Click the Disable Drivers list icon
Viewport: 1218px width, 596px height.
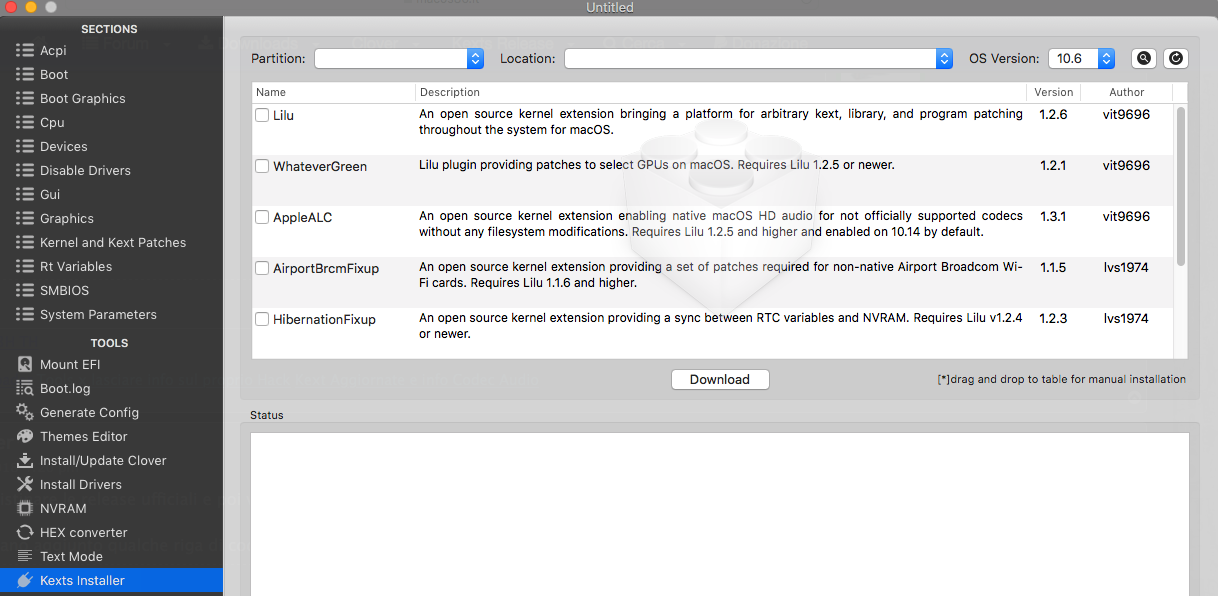tap(25, 170)
